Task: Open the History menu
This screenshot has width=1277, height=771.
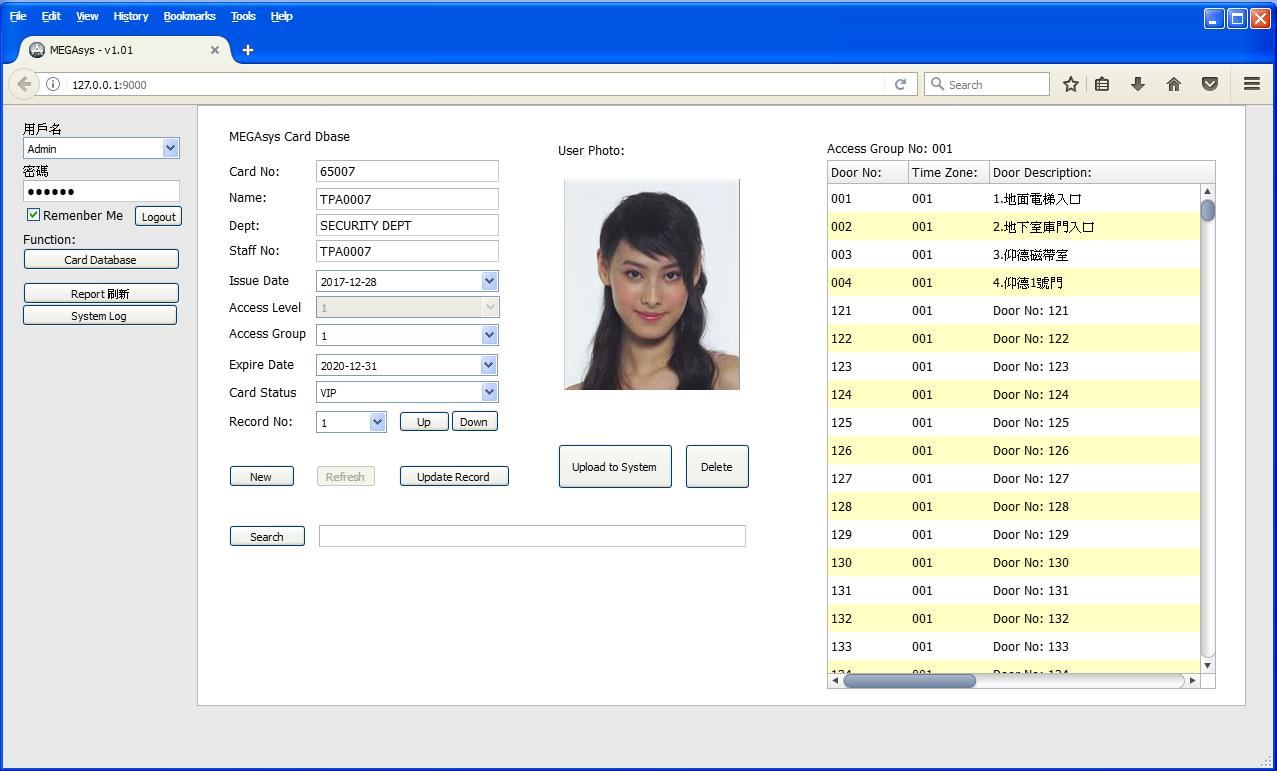Action: [x=130, y=16]
